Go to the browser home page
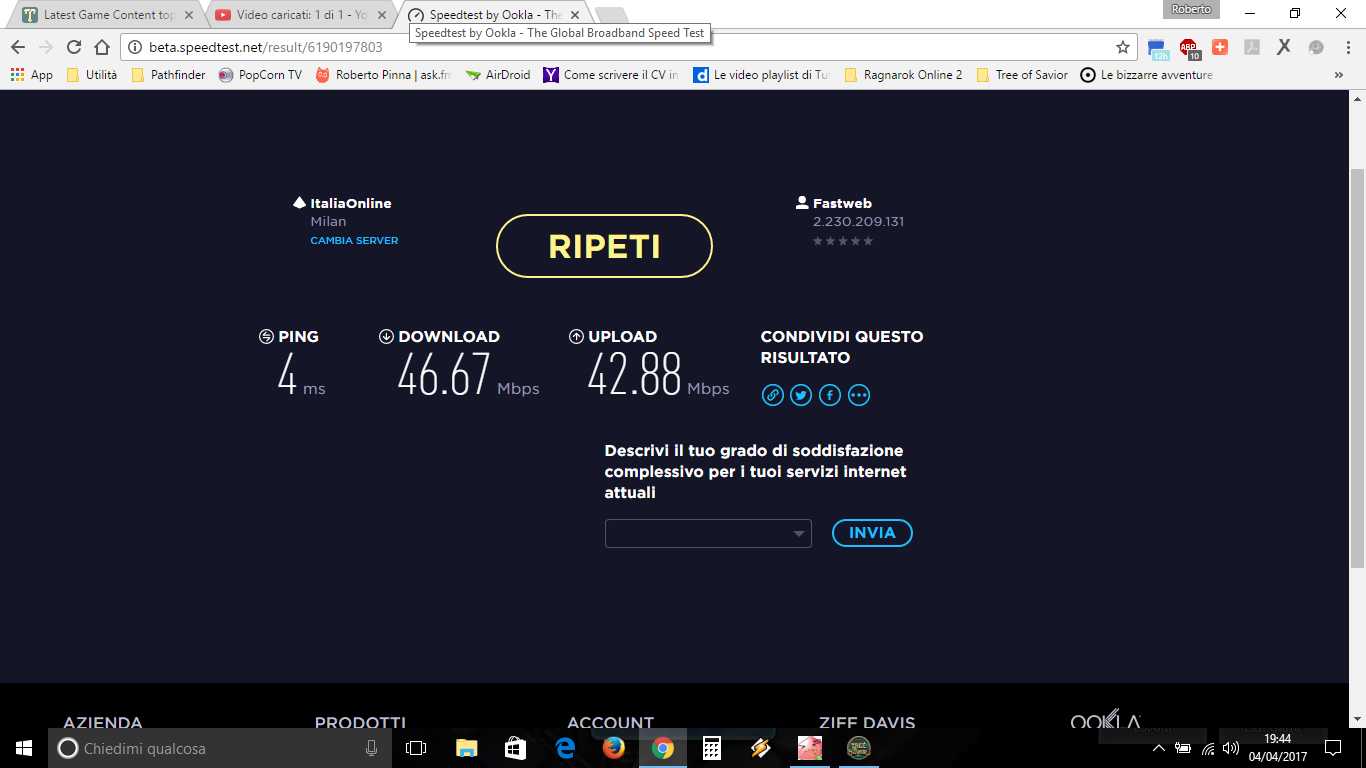 pyautogui.click(x=101, y=47)
